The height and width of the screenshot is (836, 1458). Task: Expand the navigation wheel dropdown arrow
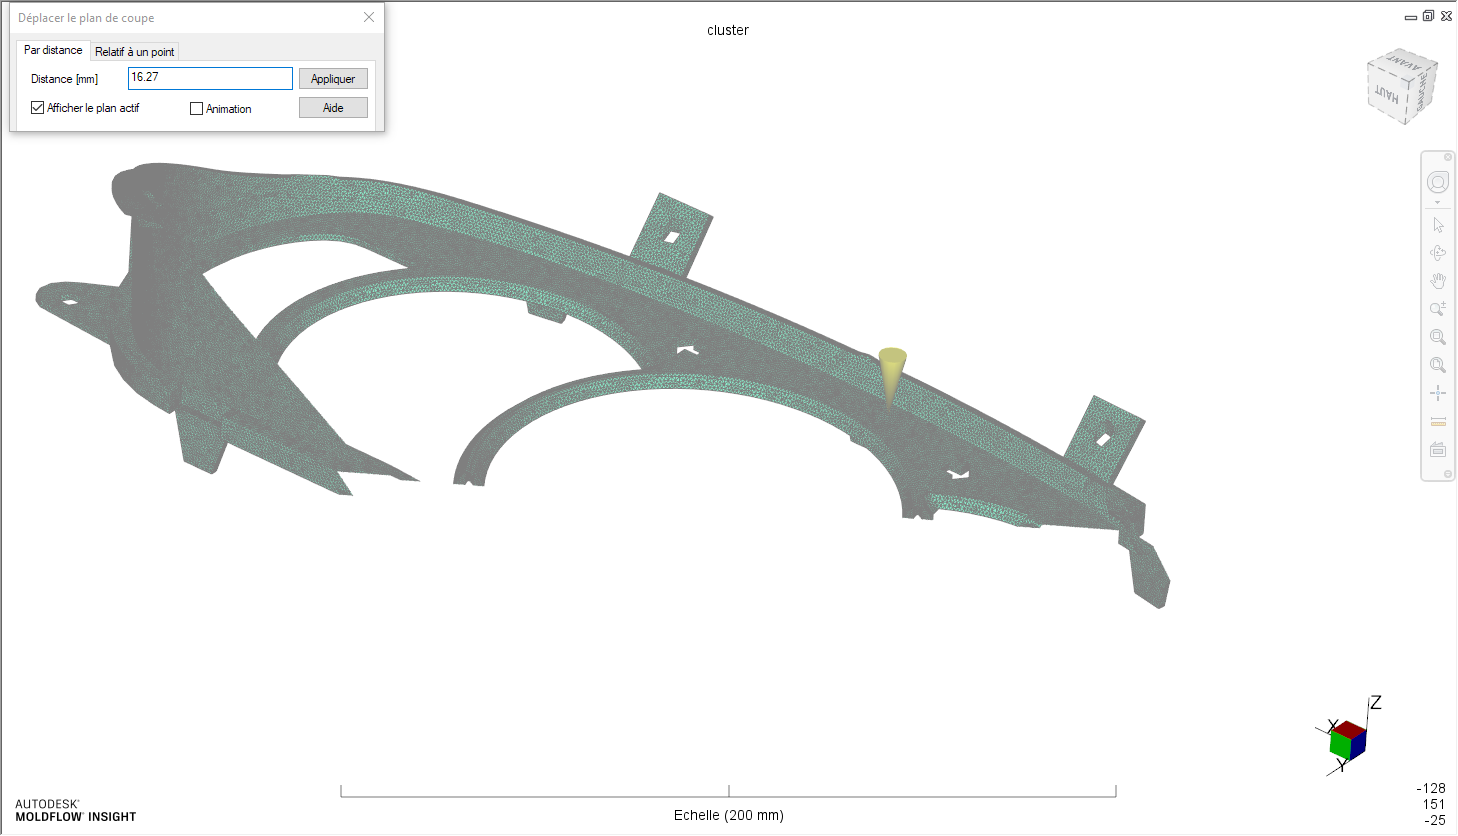pos(1437,203)
